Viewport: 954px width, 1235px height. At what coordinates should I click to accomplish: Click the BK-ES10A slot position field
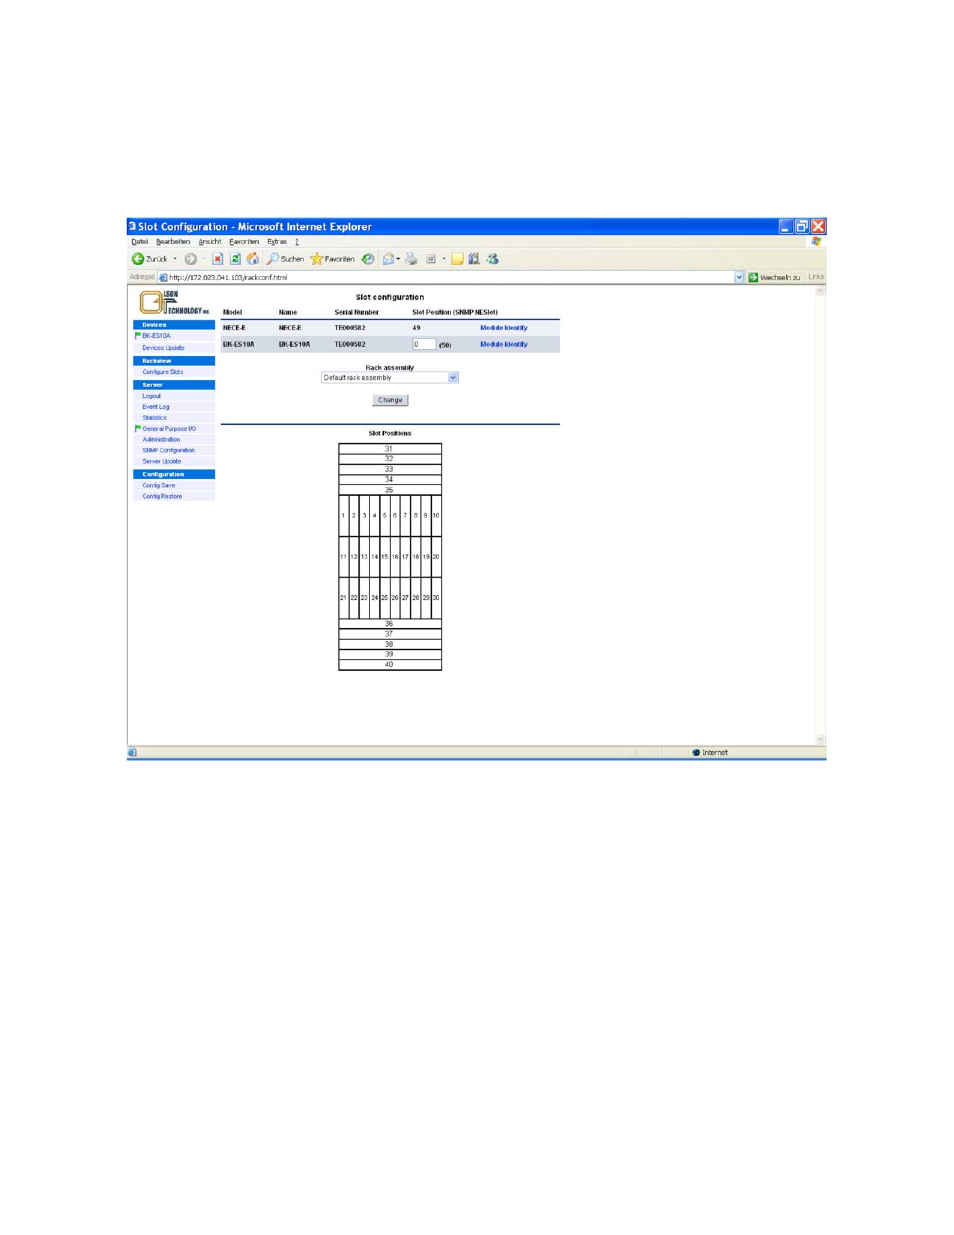coord(424,344)
